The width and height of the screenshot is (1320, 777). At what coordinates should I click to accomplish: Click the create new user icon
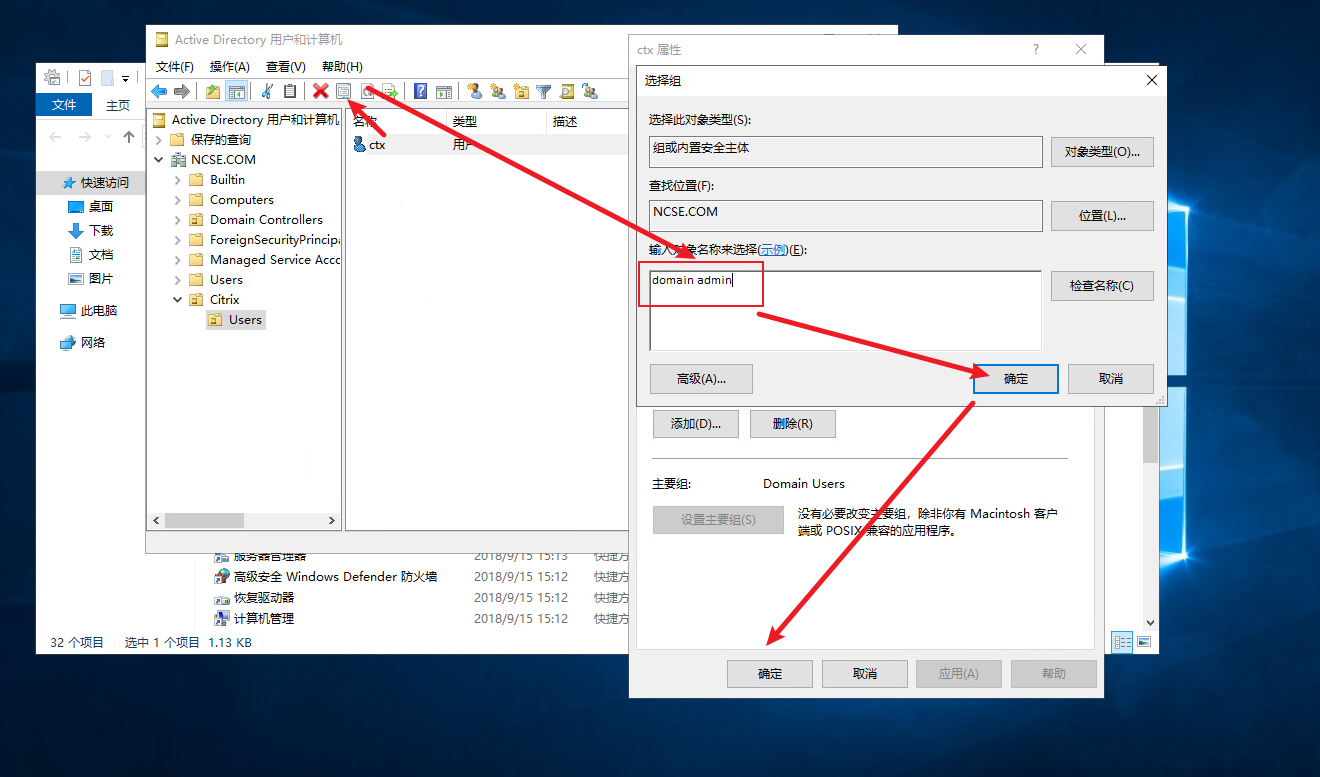point(474,91)
